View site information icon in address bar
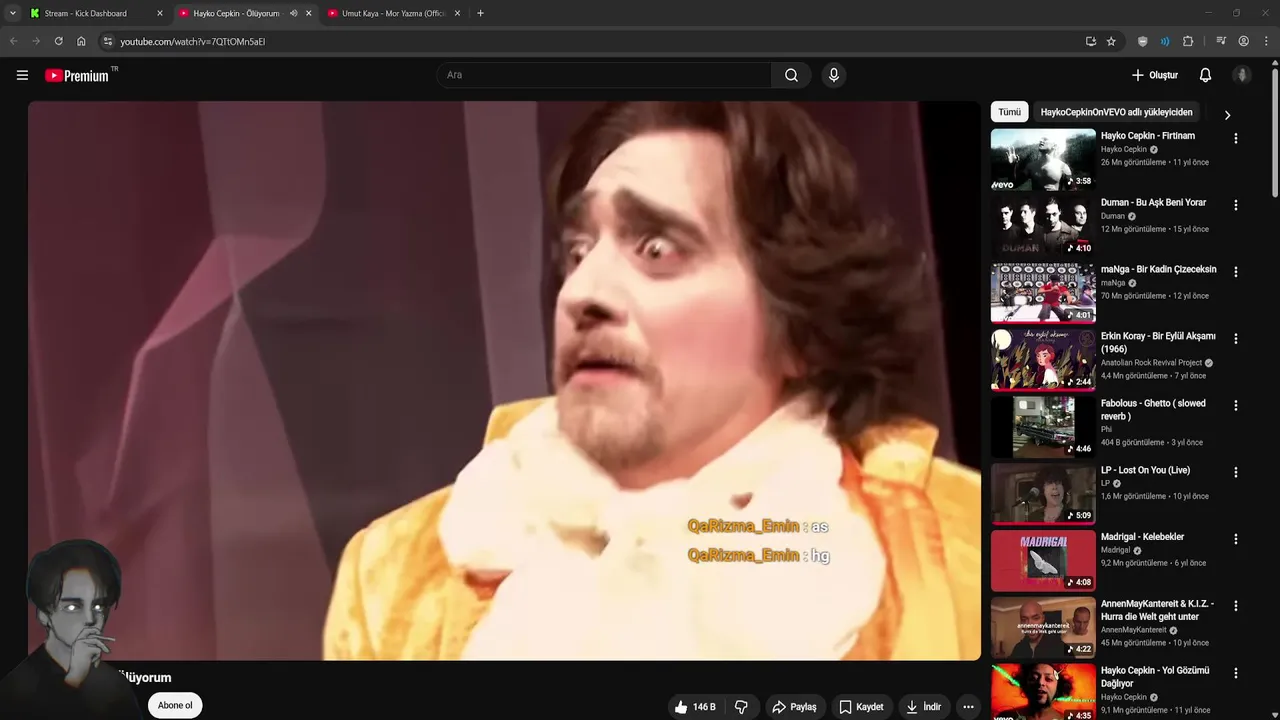The image size is (1280, 720). click(108, 41)
